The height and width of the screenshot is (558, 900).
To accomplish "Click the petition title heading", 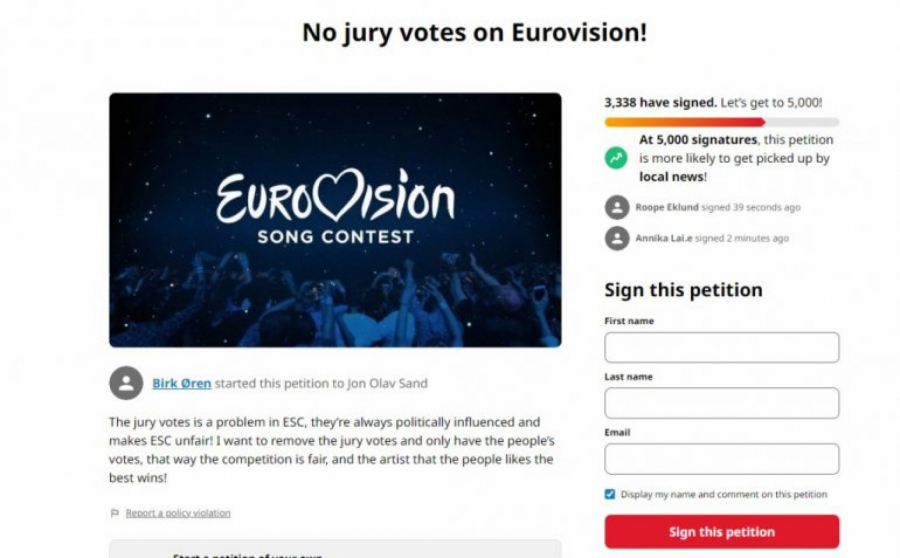I will click(474, 33).
